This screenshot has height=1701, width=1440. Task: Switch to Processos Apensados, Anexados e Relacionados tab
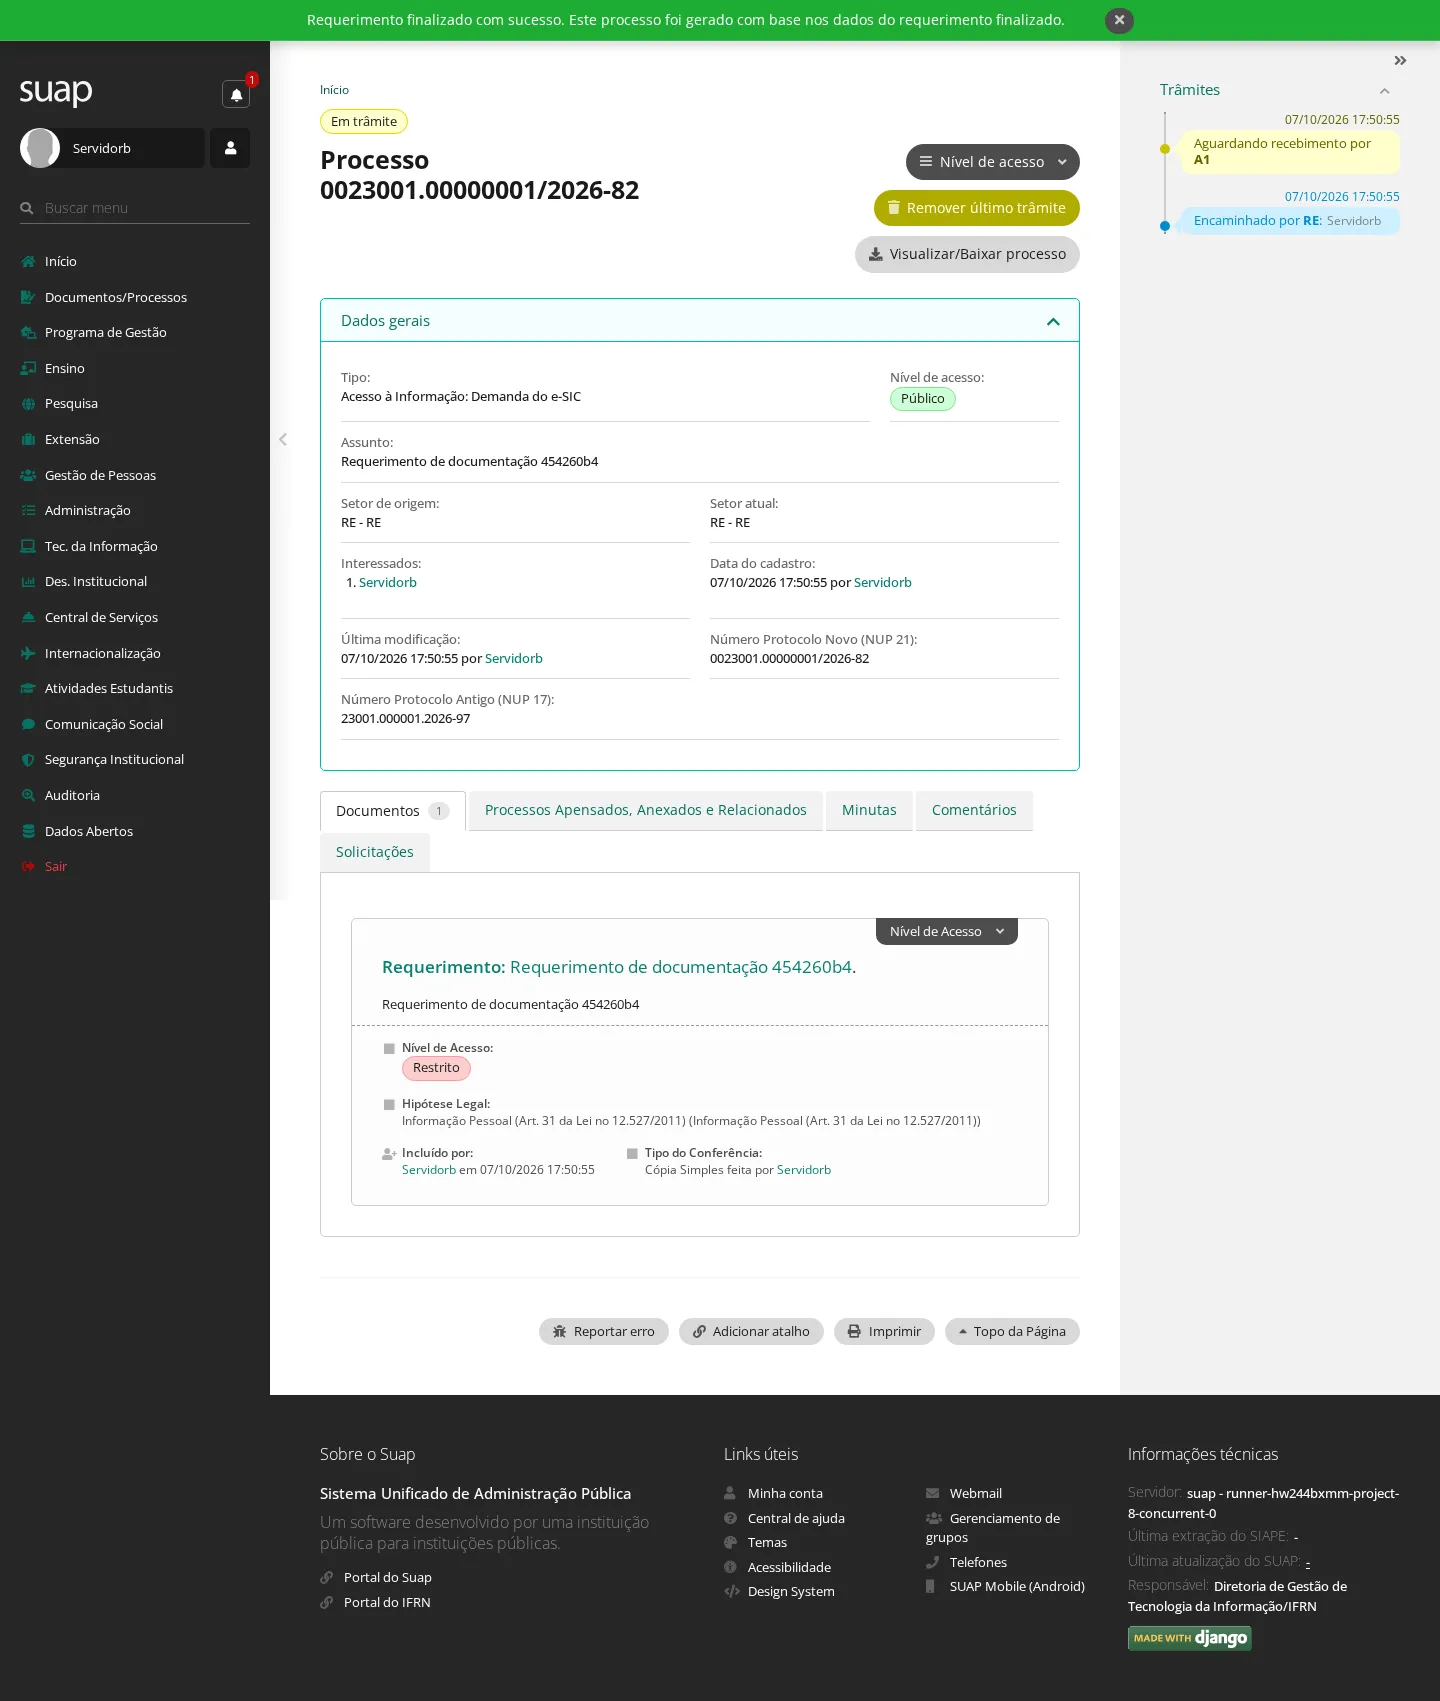coord(646,810)
